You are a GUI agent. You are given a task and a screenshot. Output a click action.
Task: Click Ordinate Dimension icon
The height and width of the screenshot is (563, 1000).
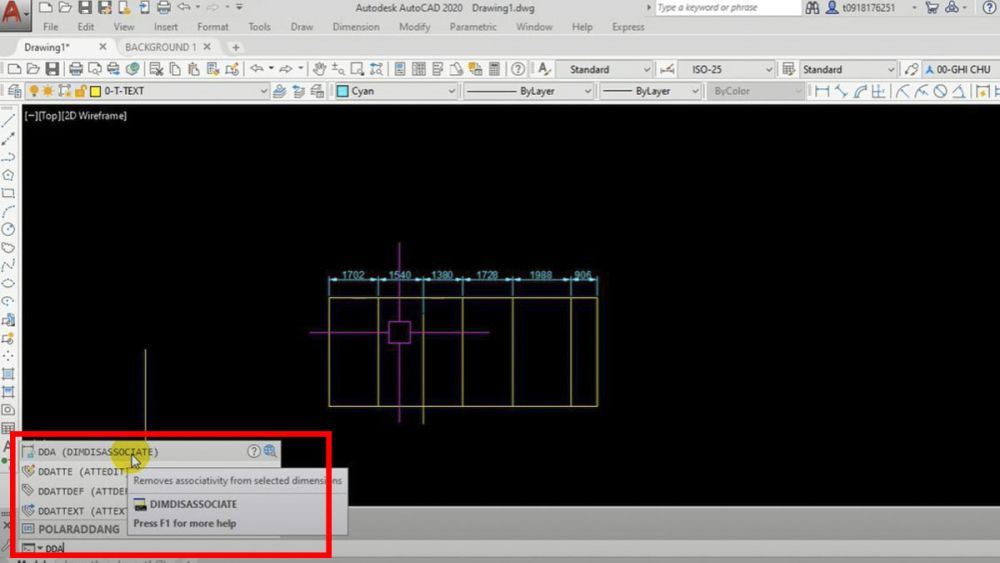[879, 91]
